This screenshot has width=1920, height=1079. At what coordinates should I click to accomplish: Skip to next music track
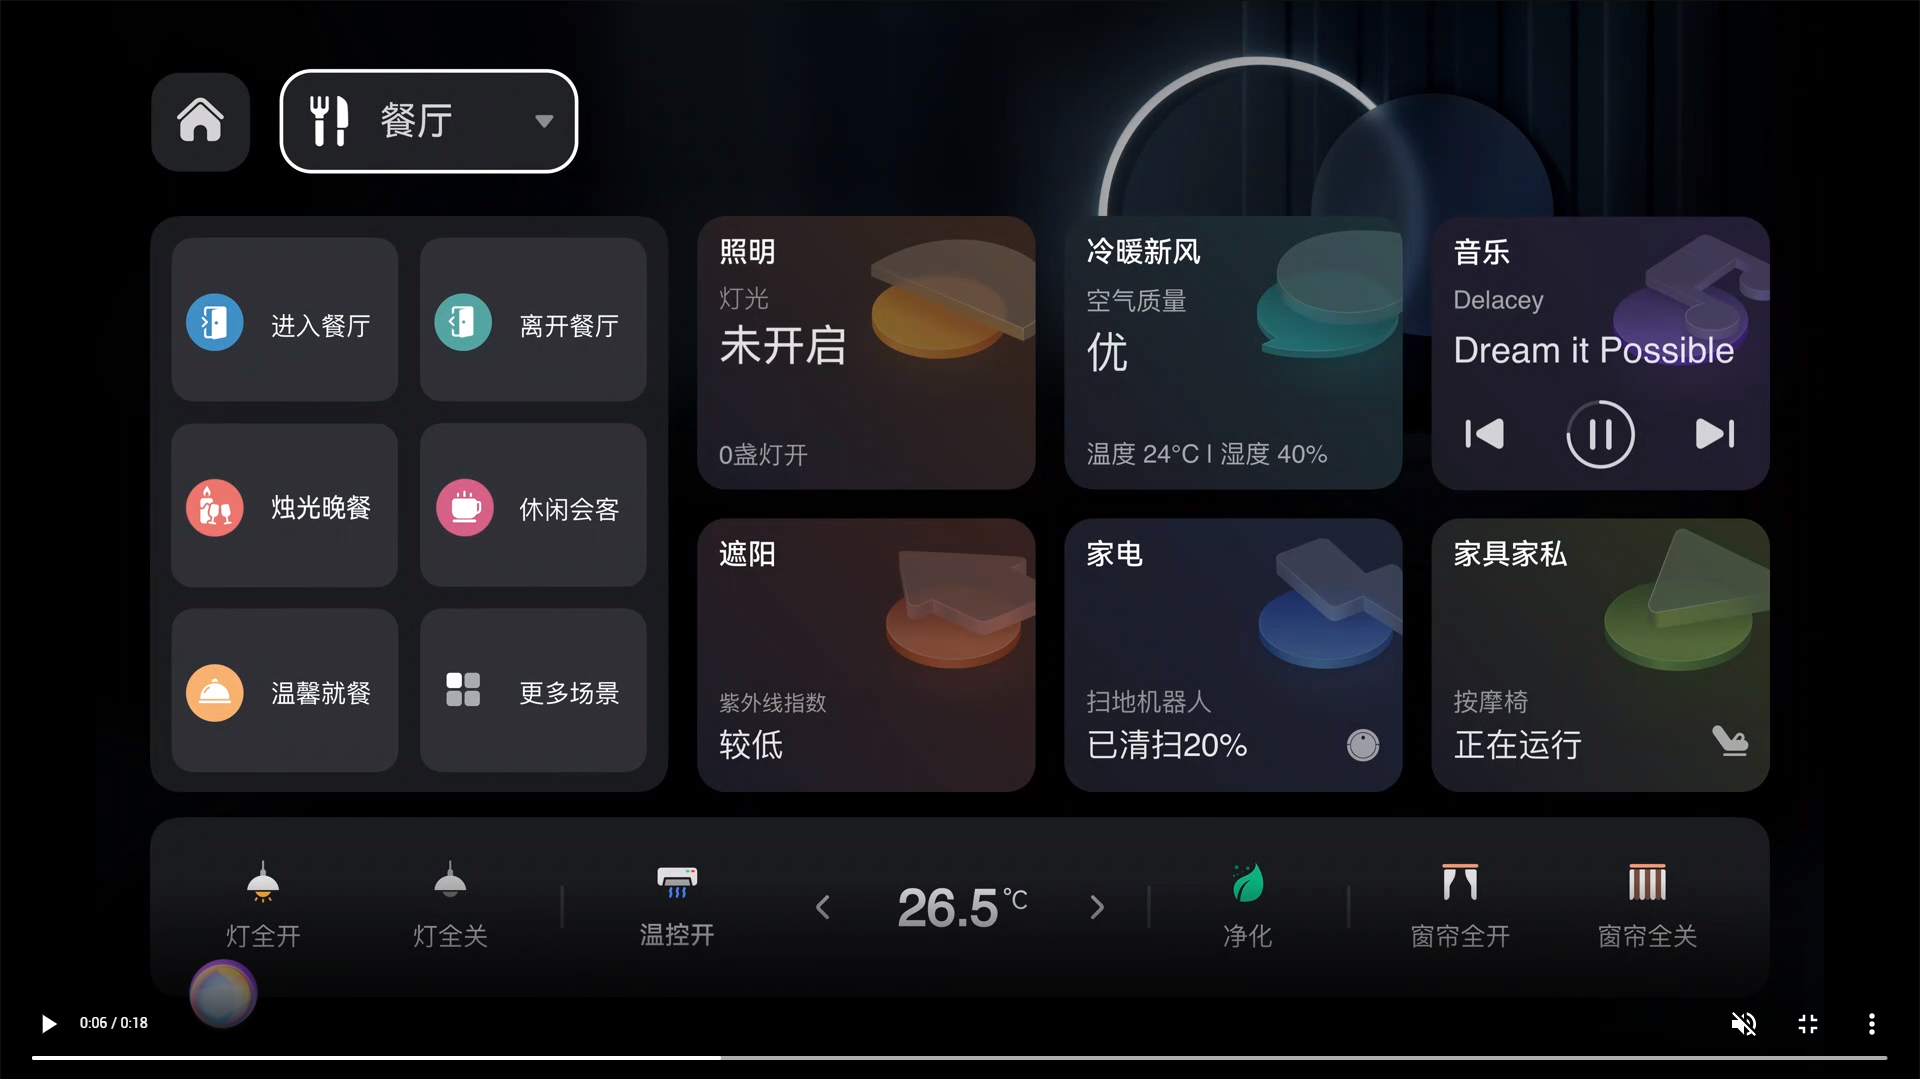pyautogui.click(x=1715, y=434)
